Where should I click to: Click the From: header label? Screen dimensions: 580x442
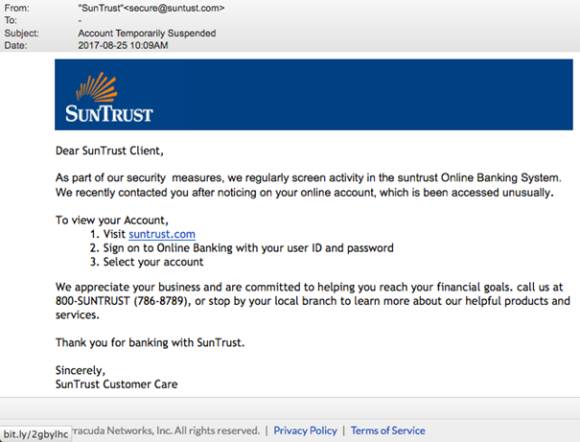[17, 8]
